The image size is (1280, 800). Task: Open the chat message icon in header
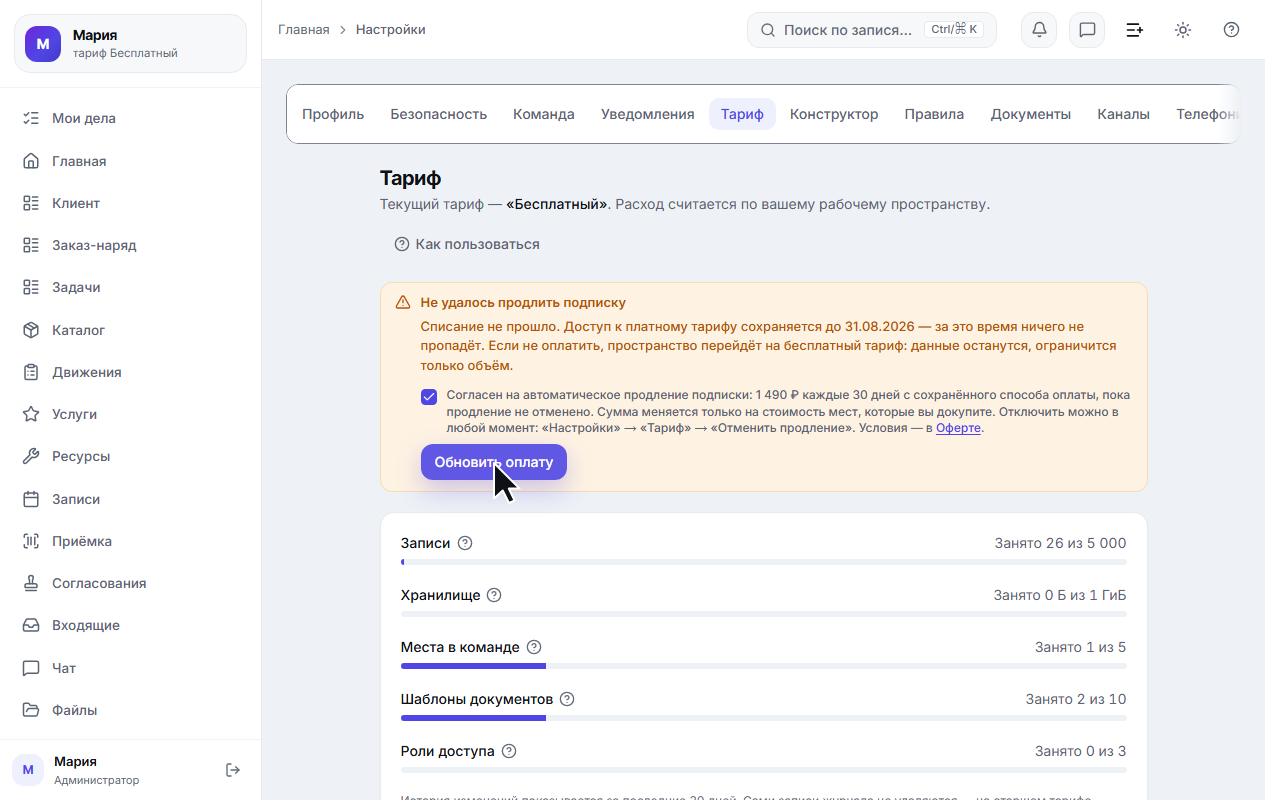pos(1087,30)
